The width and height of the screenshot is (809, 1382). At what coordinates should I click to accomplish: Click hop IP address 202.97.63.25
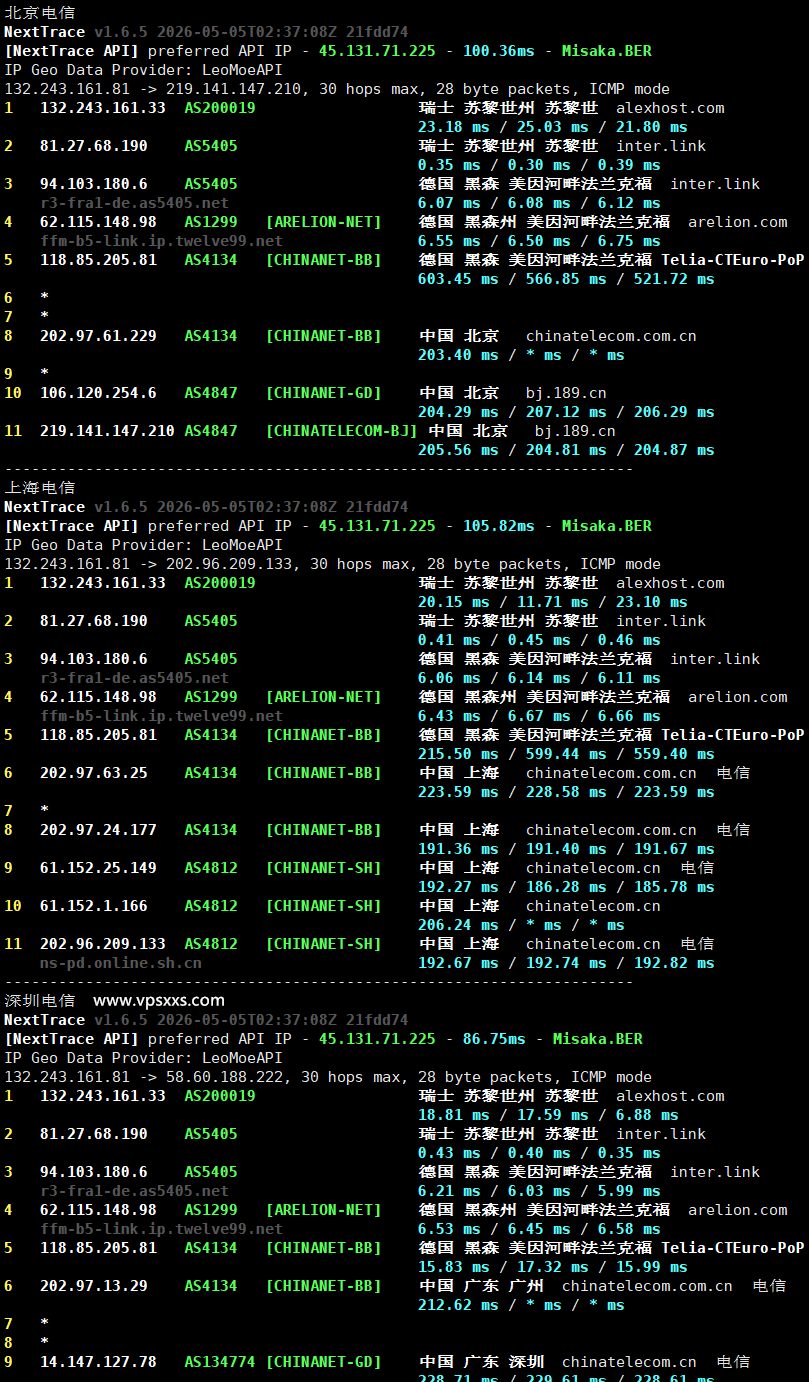click(94, 773)
